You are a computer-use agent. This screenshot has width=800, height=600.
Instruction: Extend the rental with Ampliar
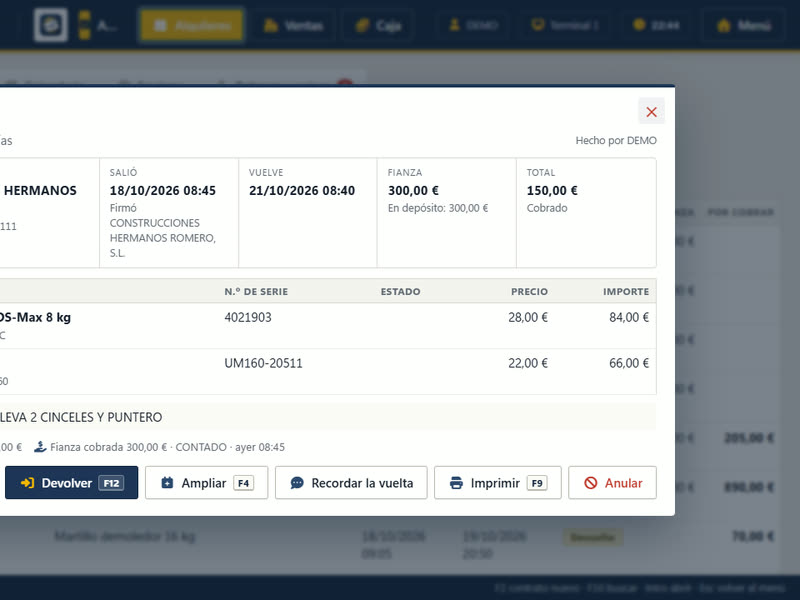tap(206, 483)
